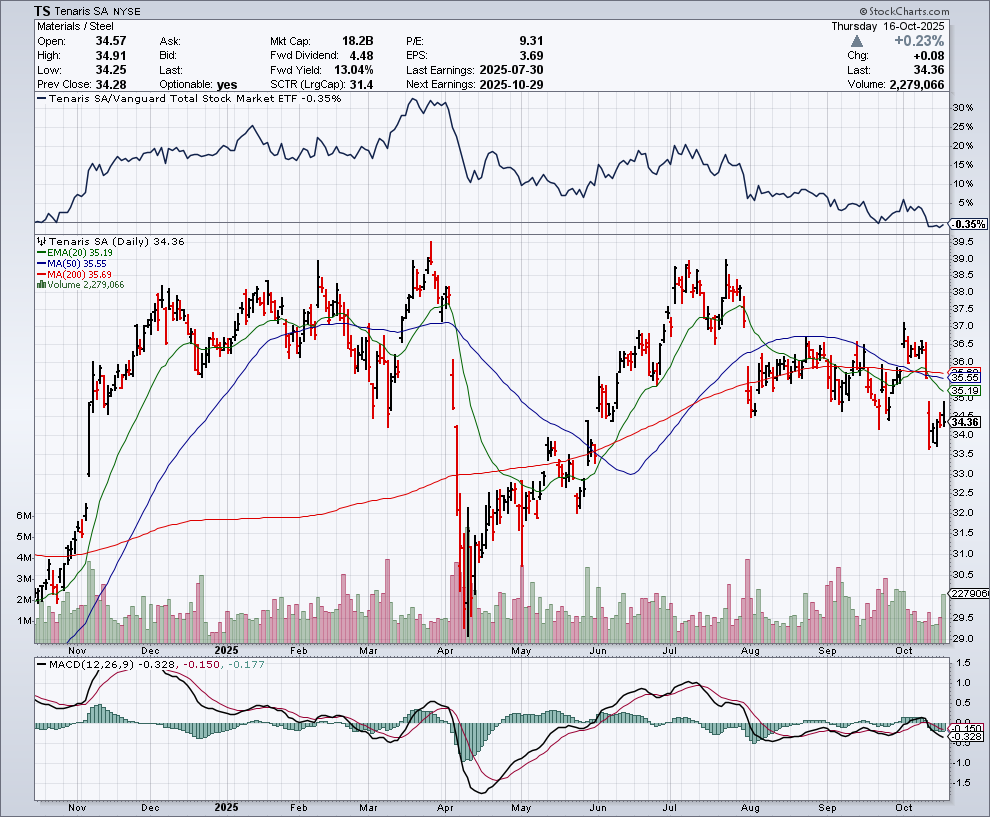The width and height of the screenshot is (990, 817).
Task: Click the candlestick icon beside Tenaris SA (Daily)
Action: tap(39, 242)
